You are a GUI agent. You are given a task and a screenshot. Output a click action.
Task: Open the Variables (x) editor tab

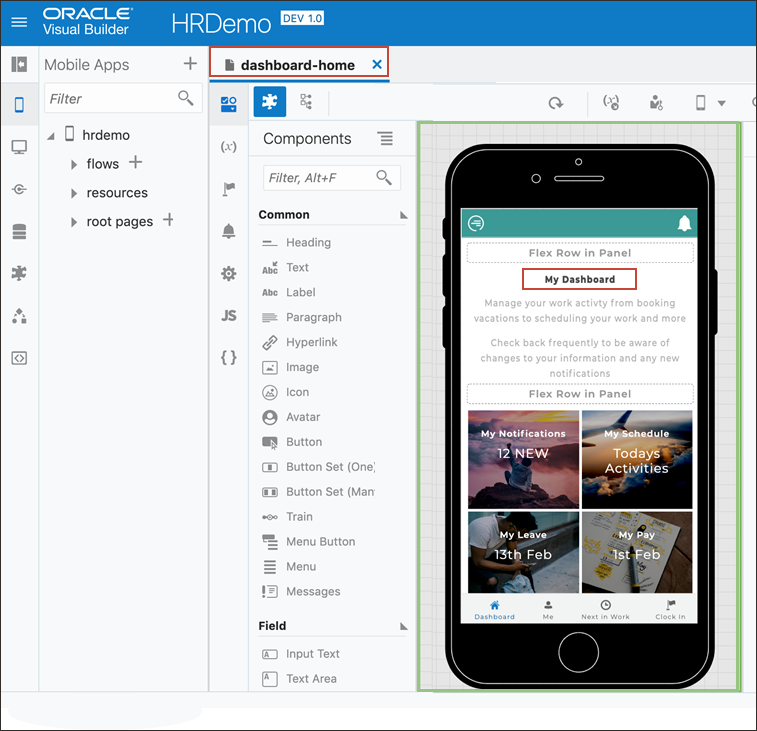coord(228,146)
